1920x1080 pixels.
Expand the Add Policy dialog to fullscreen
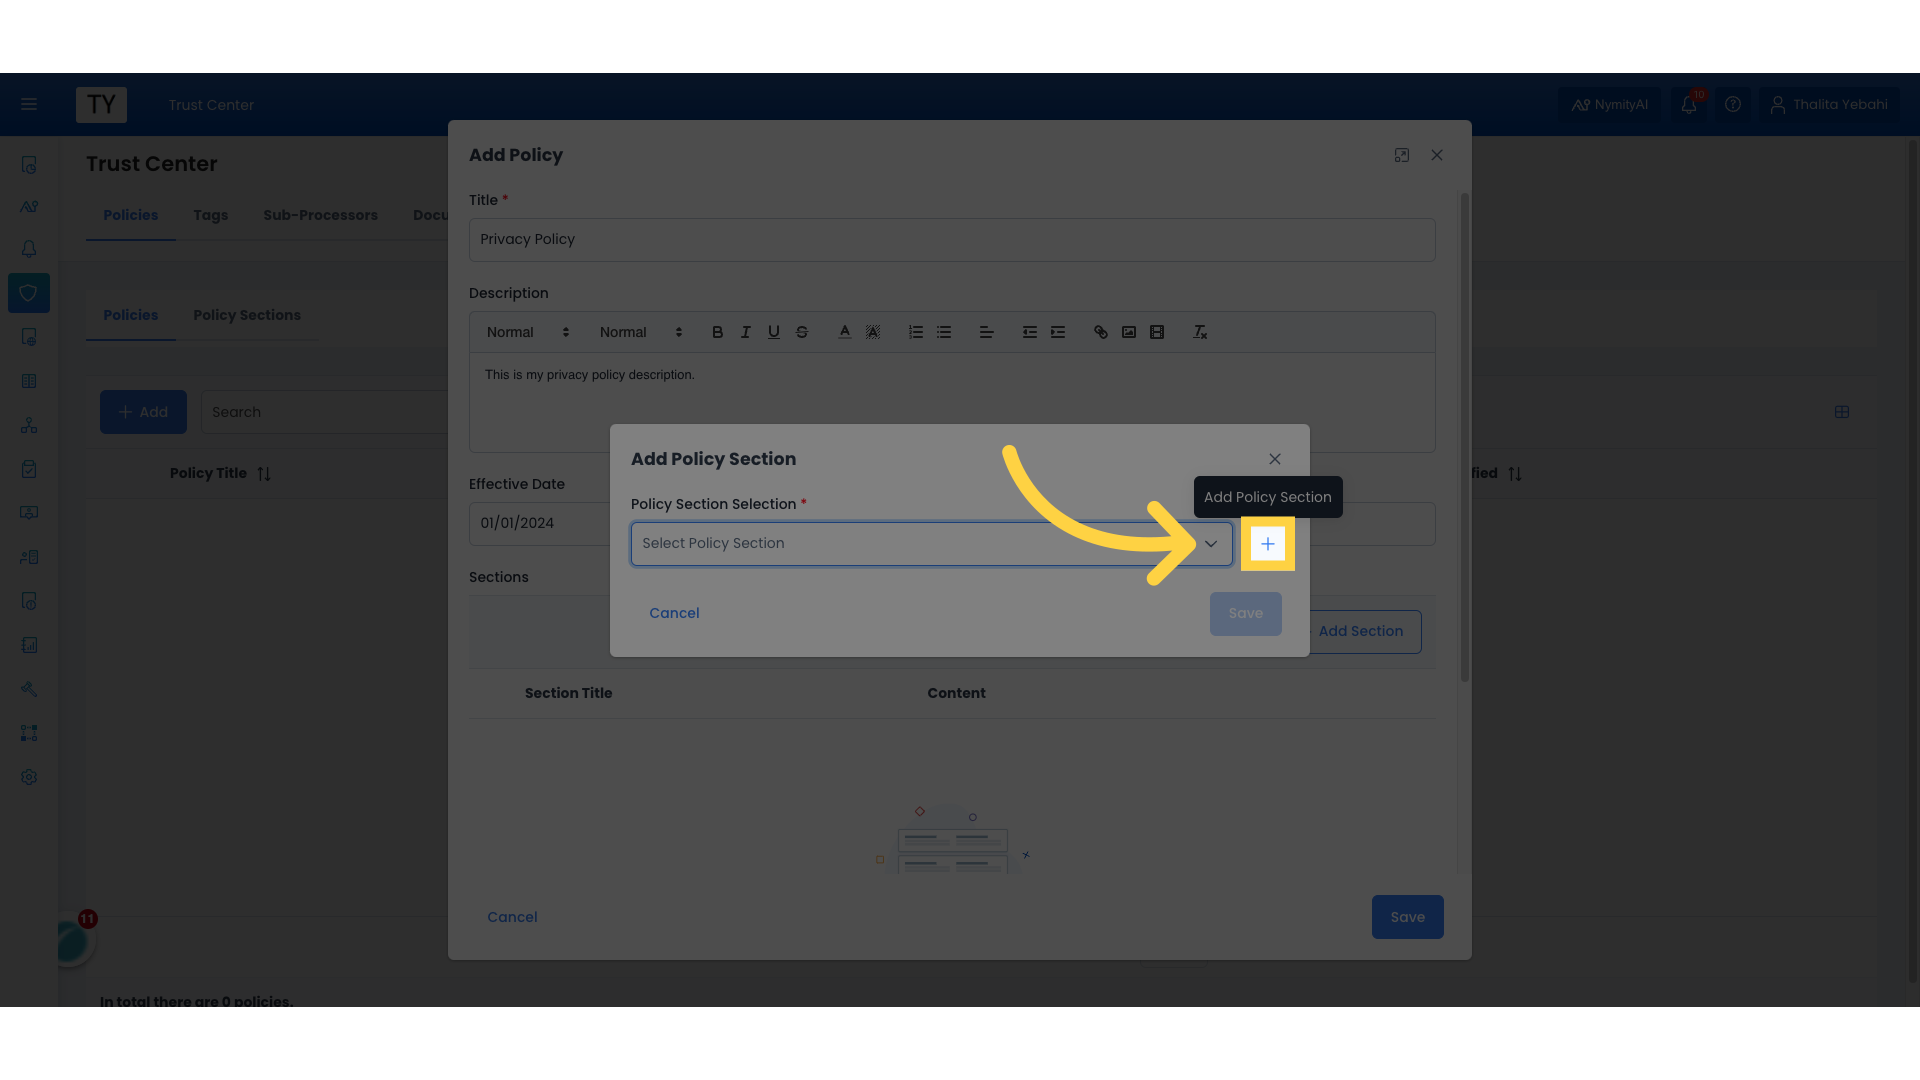coord(1401,155)
